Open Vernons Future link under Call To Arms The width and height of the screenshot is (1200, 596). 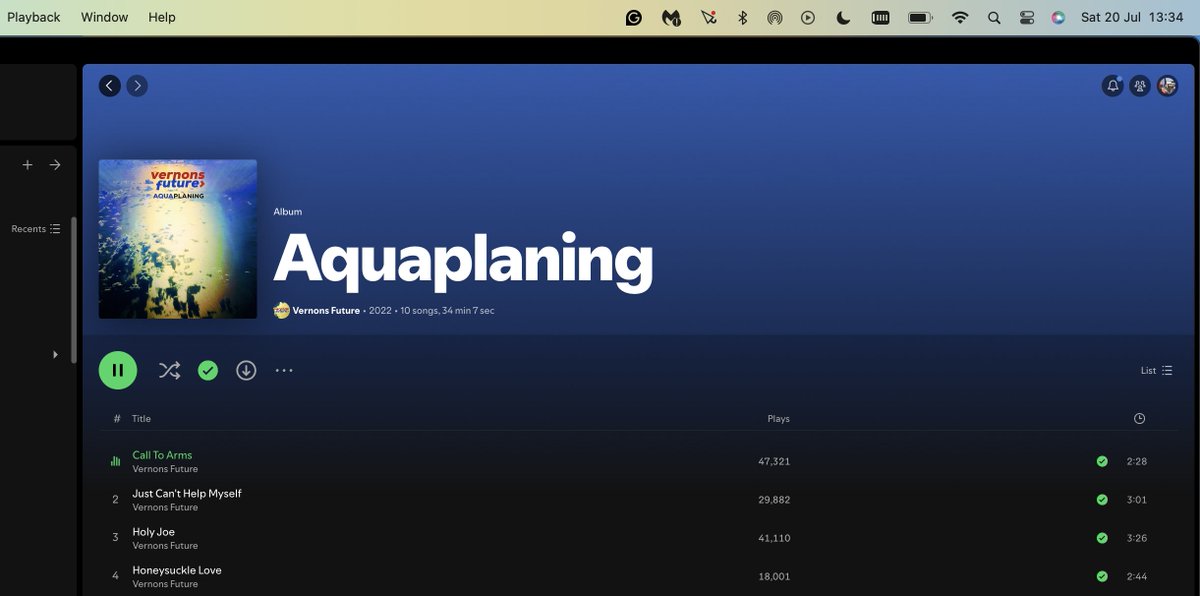click(165, 469)
